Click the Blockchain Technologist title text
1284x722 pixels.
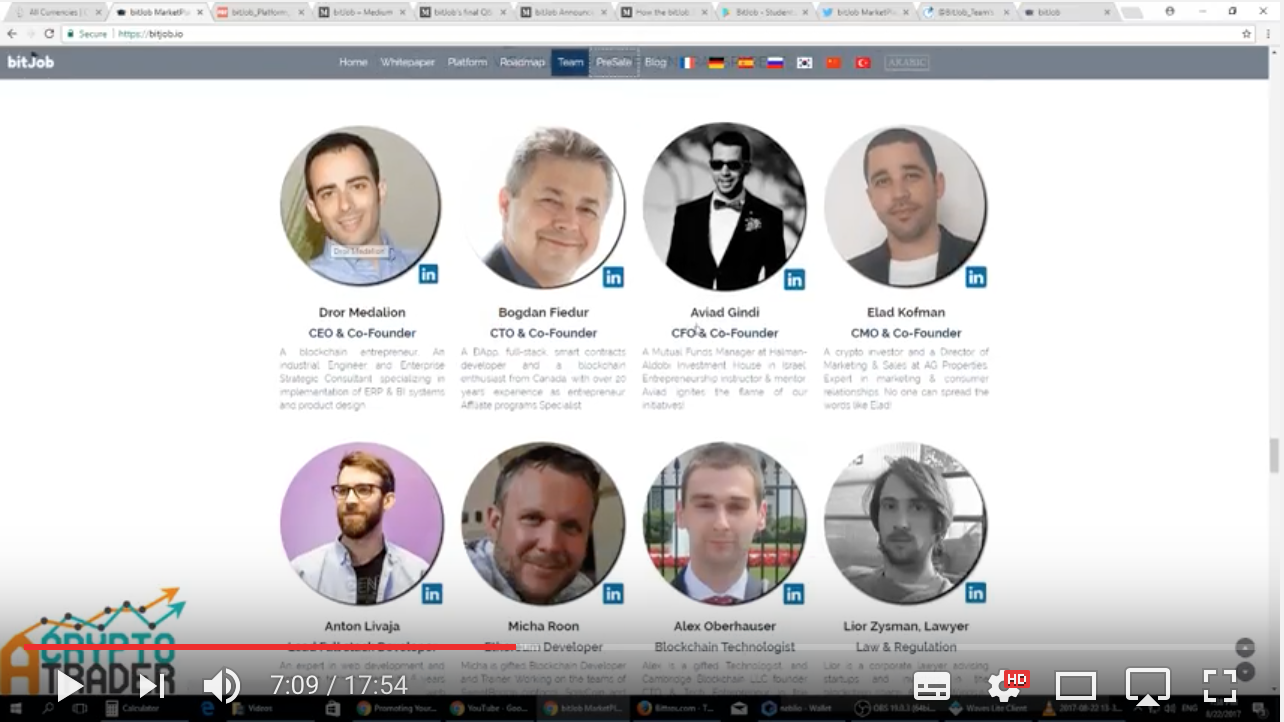[x=725, y=647]
